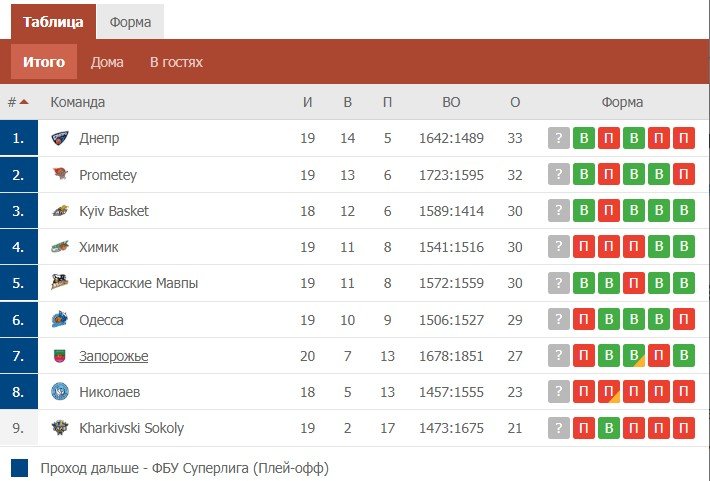Sort by the В wins column header
This screenshot has width=710, height=481.
[x=348, y=102]
